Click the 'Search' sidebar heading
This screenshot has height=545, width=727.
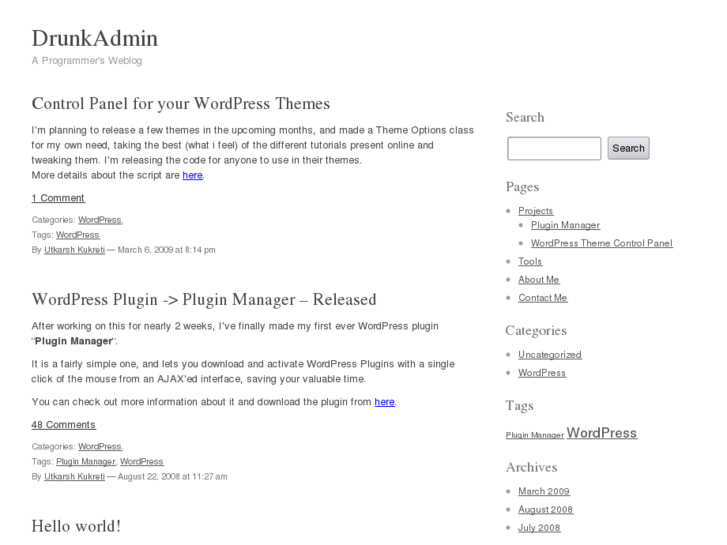coord(525,117)
